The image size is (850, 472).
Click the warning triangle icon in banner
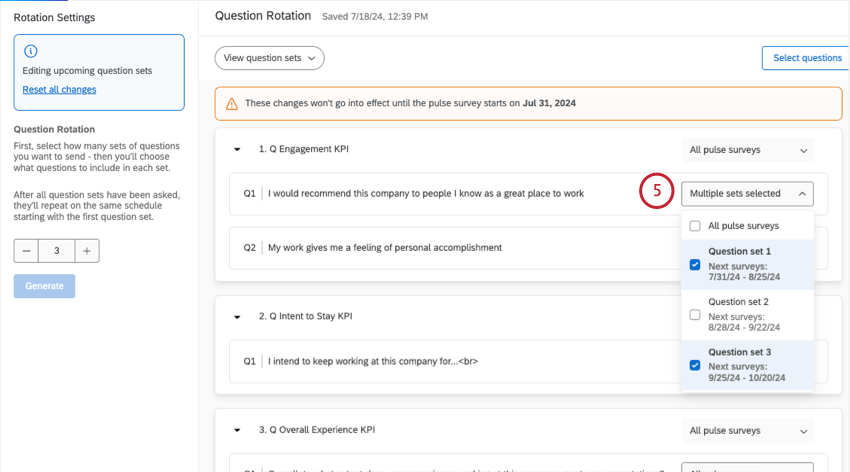tap(232, 103)
